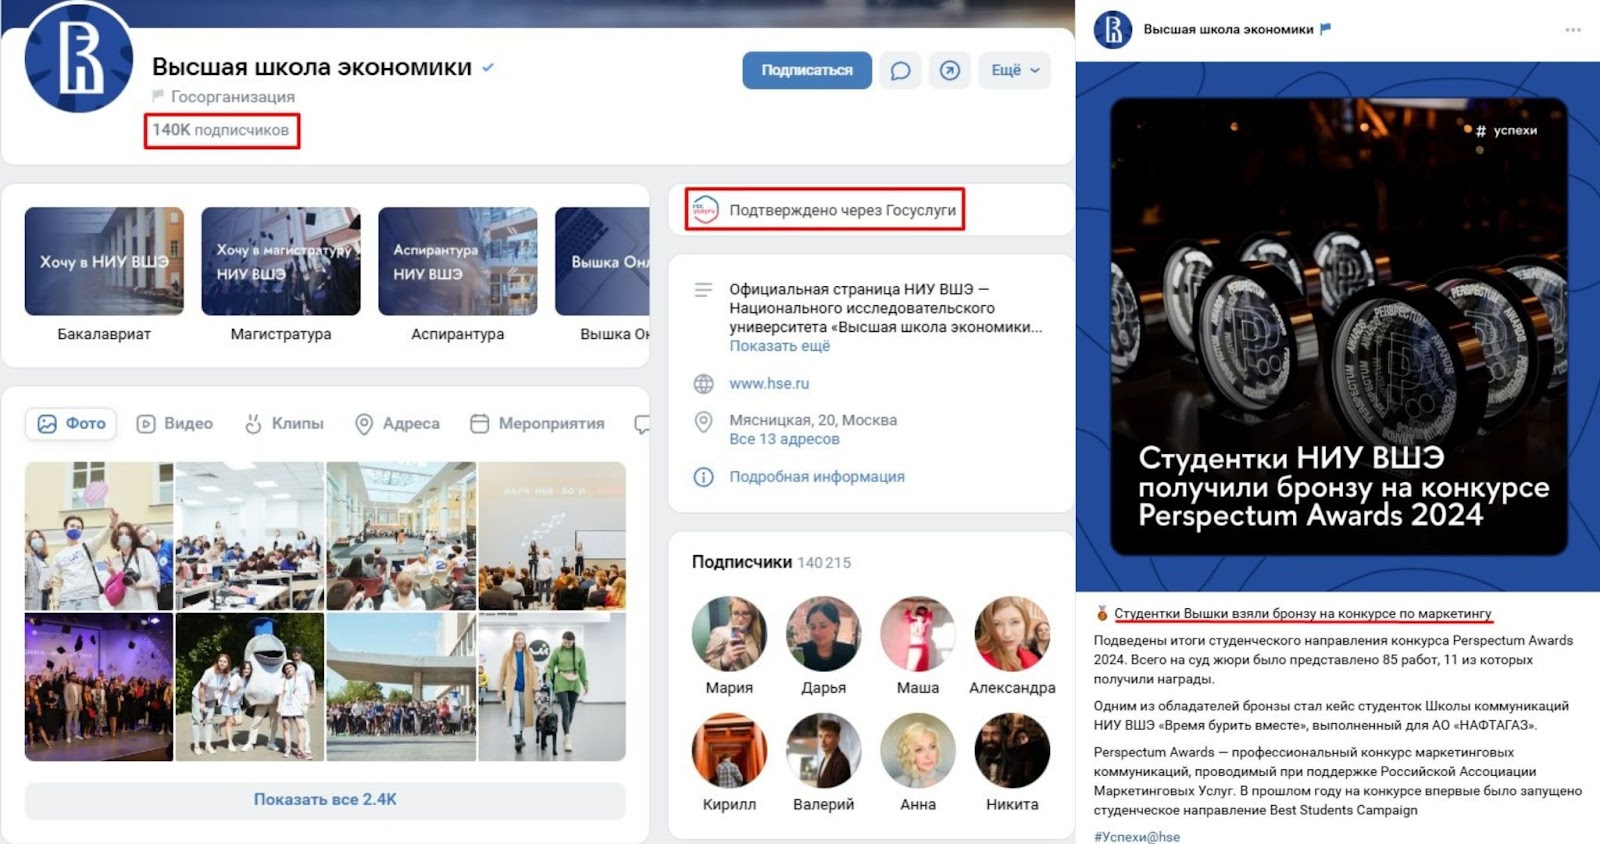Image resolution: width=1600 pixels, height=844 pixels.
Task: Open the Магистратура card
Action: (x=281, y=275)
